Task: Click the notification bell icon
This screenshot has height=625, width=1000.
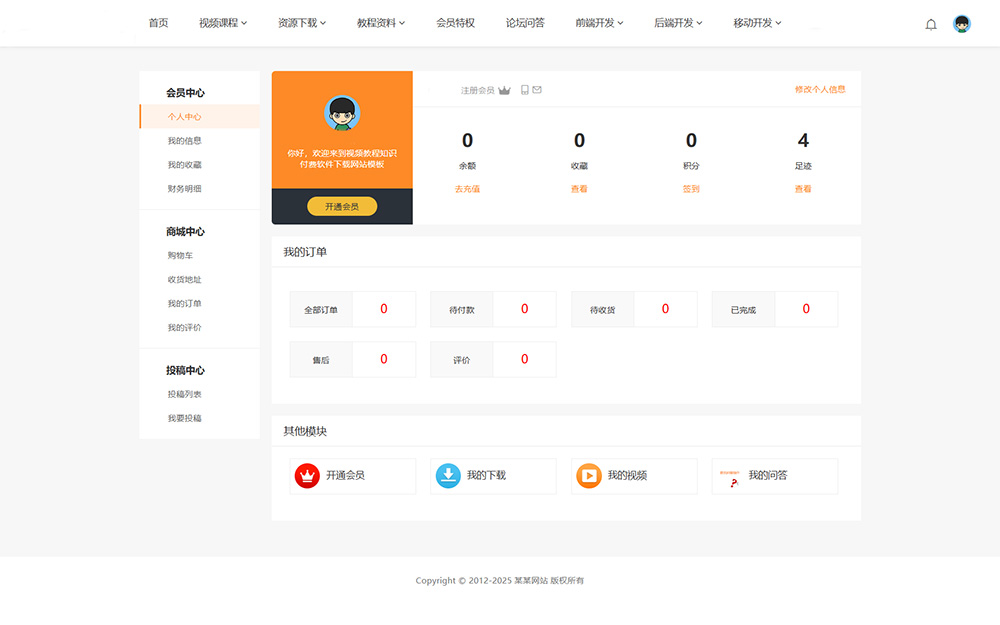Action: click(931, 24)
